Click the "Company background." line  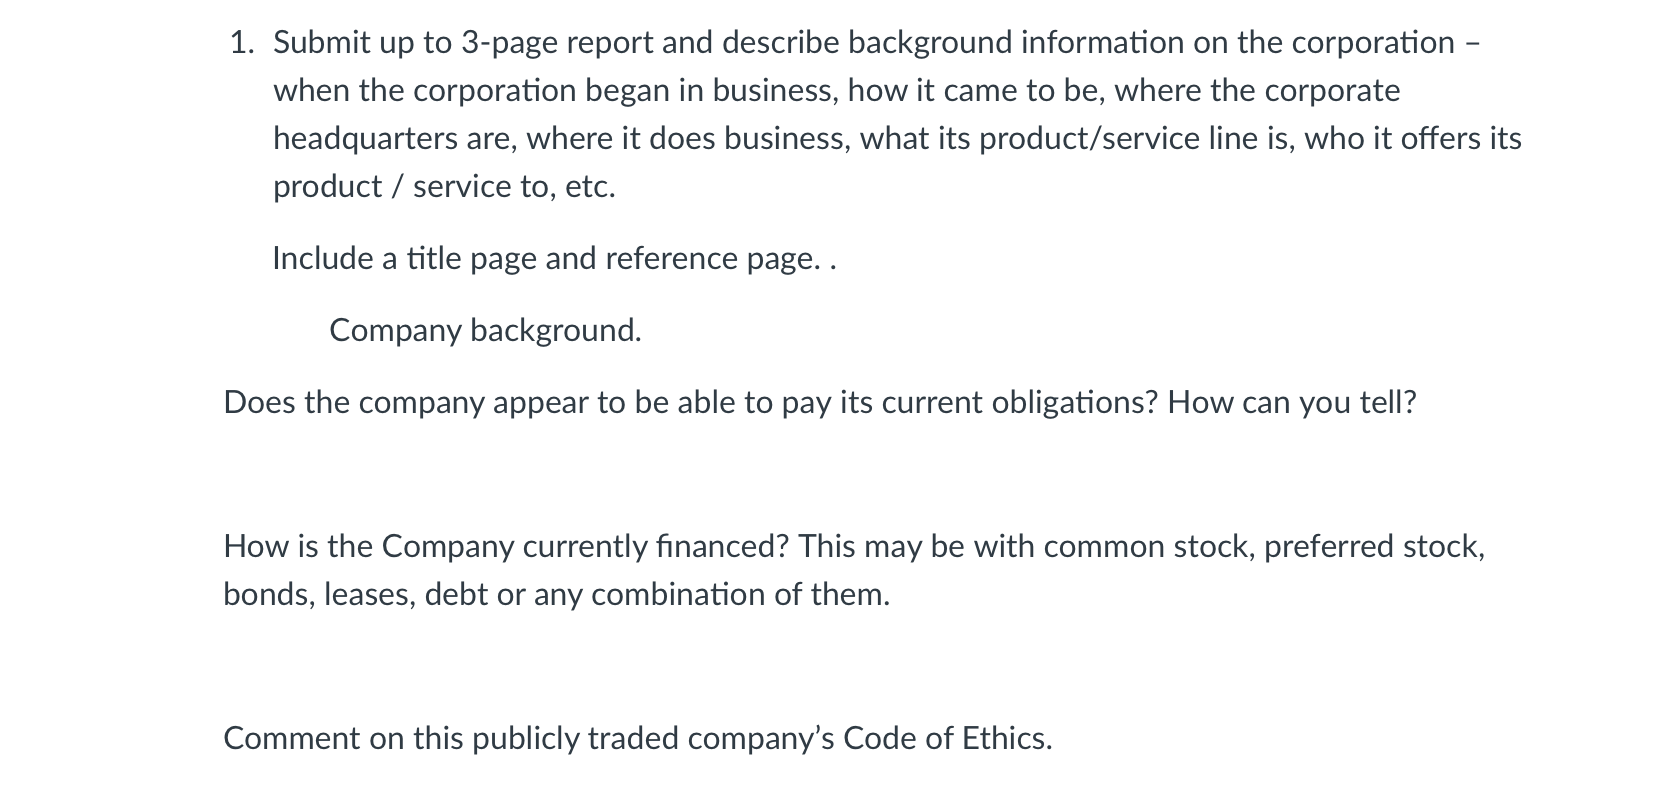click(485, 331)
